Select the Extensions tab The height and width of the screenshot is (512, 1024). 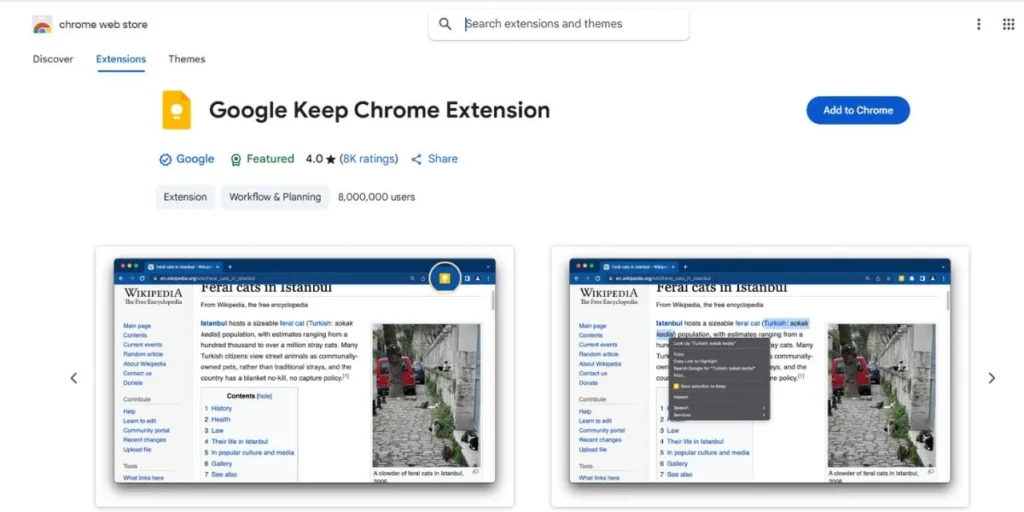[121, 59]
